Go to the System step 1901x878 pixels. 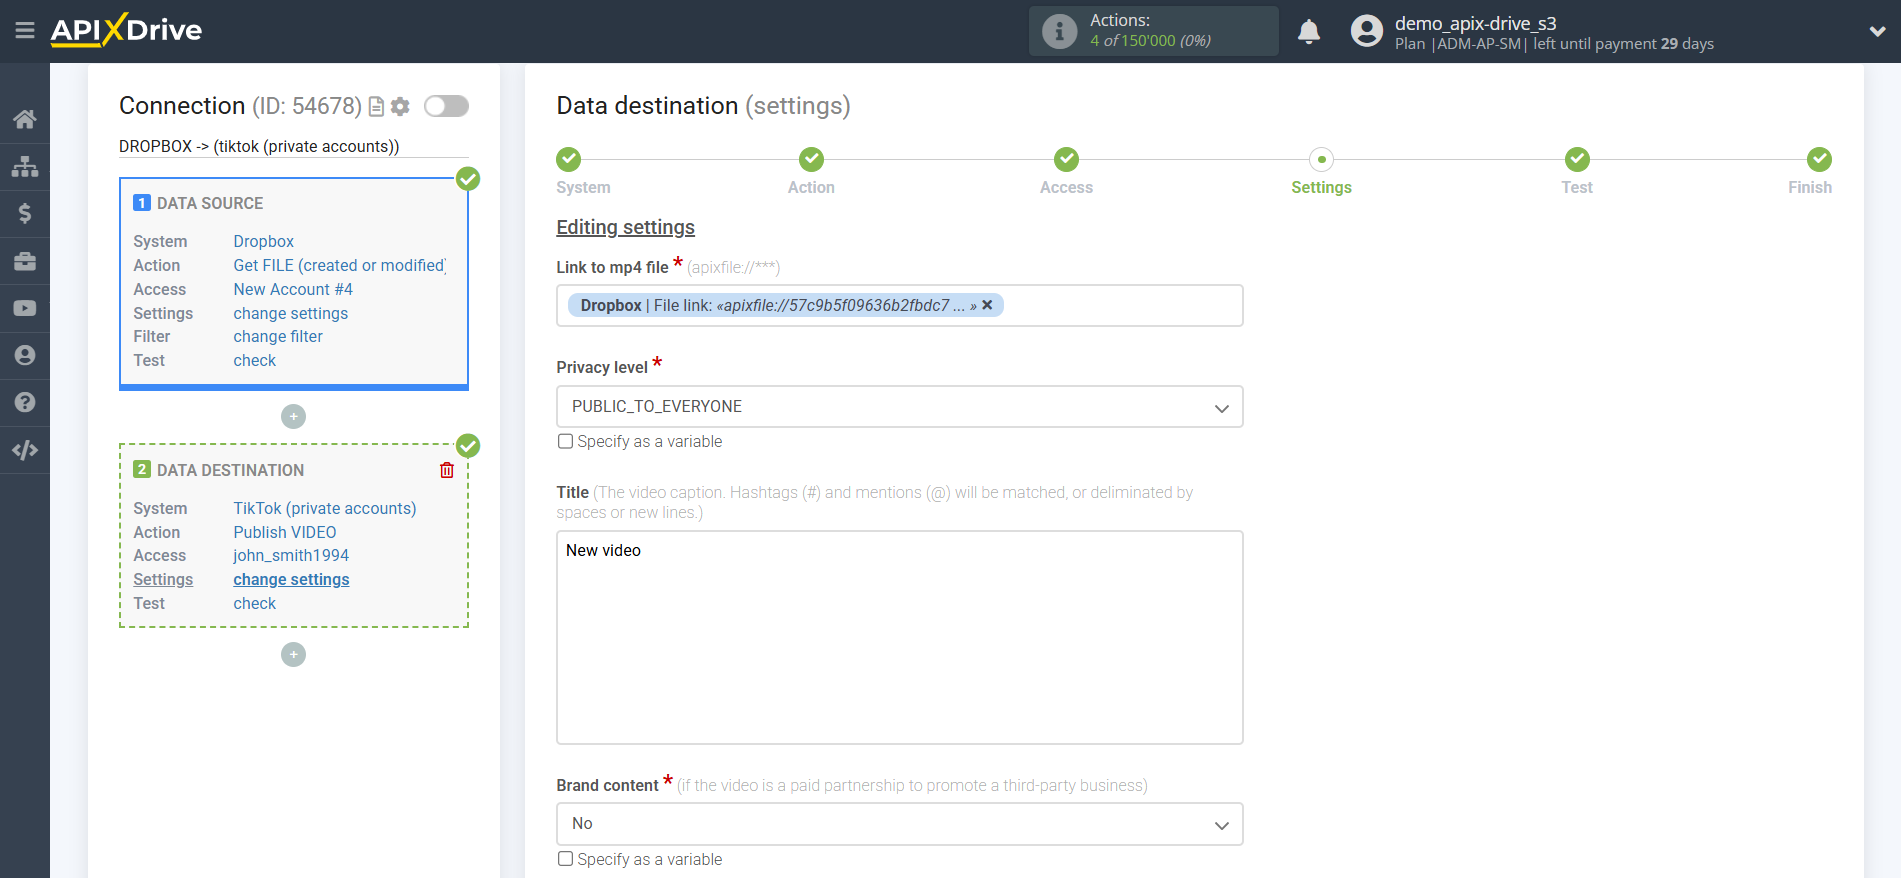[x=569, y=159]
